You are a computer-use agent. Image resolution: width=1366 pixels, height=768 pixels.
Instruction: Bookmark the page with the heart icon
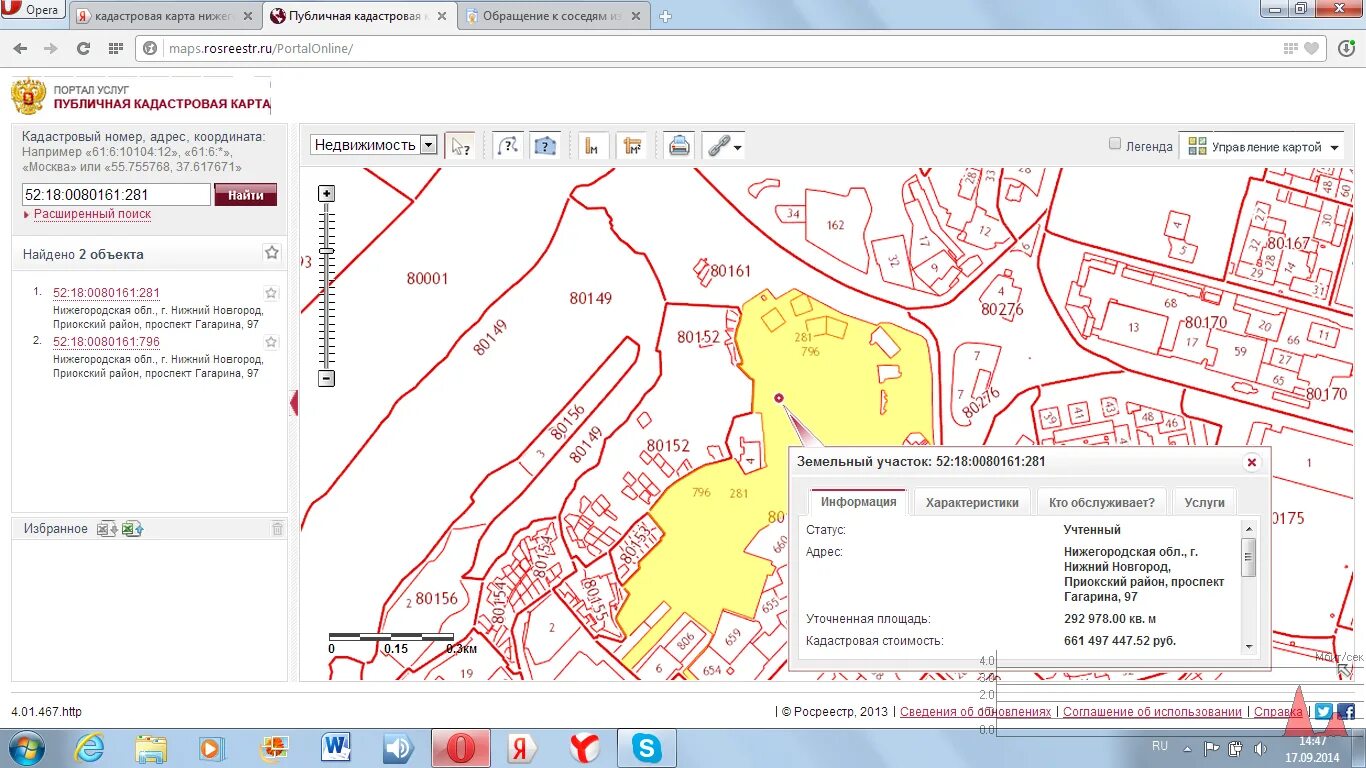[1311, 48]
